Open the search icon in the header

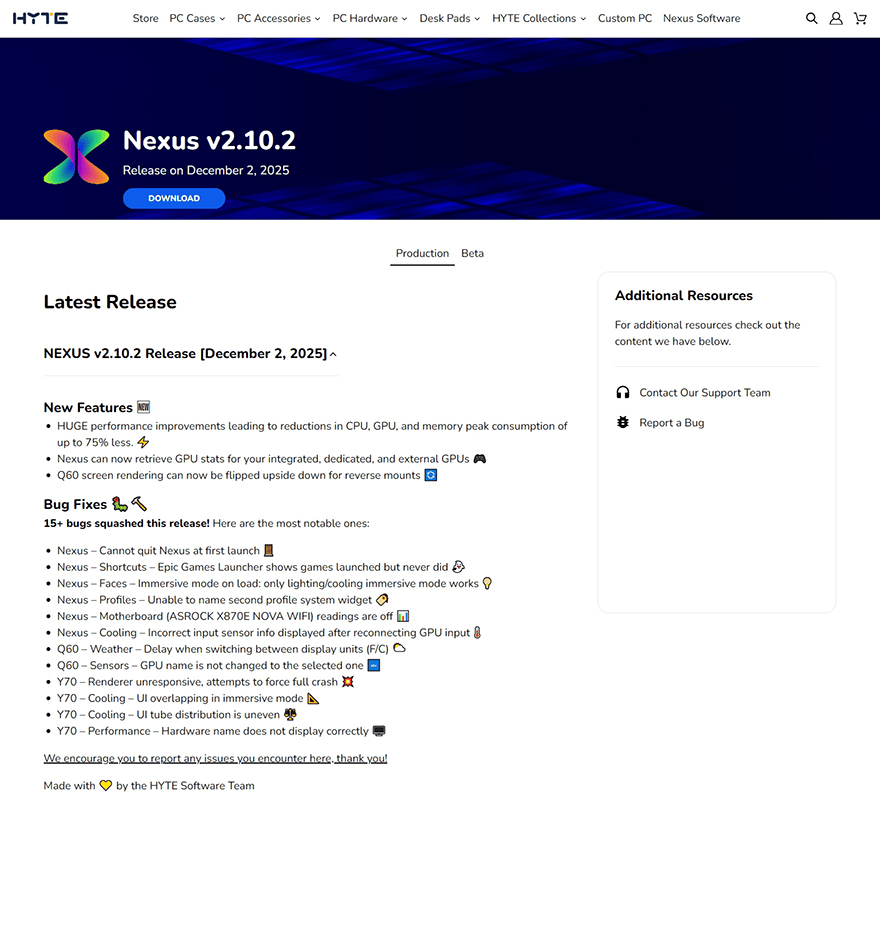[x=812, y=18]
